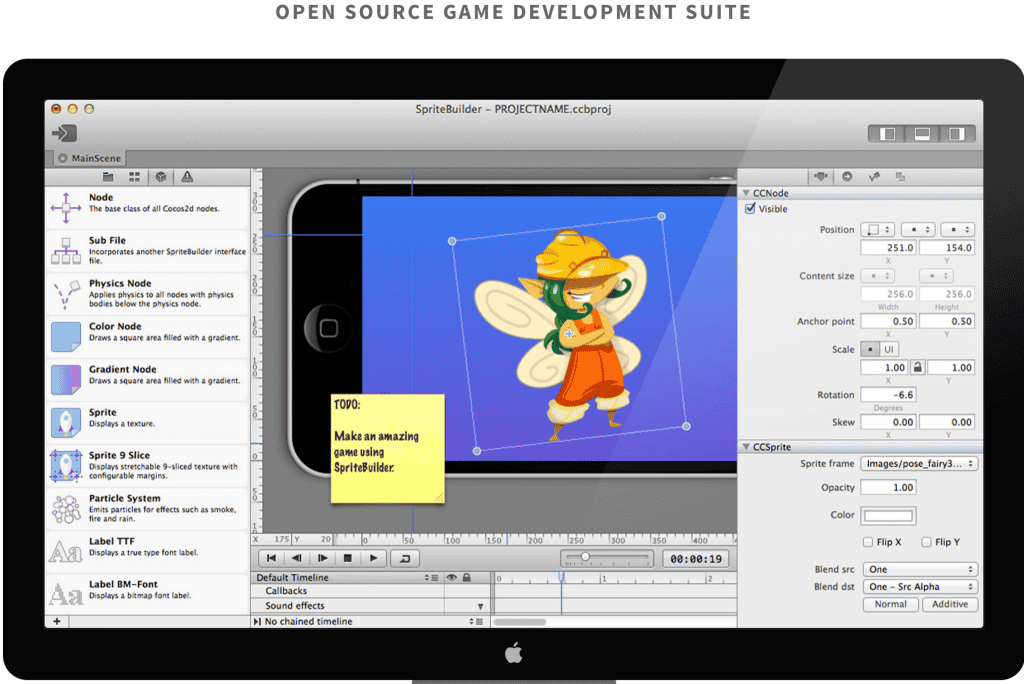Select the Label TTF icon
This screenshot has width=1024, height=684.
[x=66, y=552]
